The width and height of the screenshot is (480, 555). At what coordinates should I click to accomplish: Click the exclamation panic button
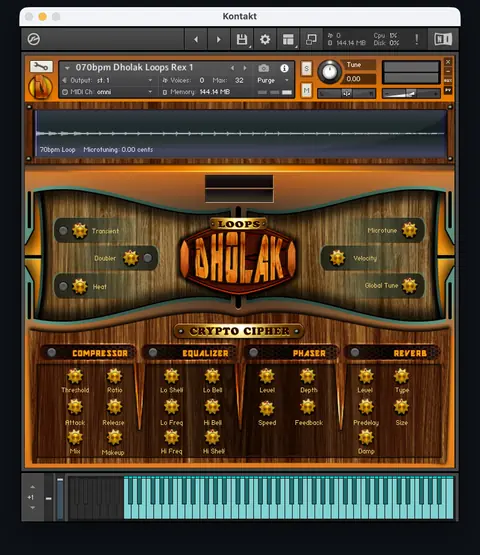point(416,39)
